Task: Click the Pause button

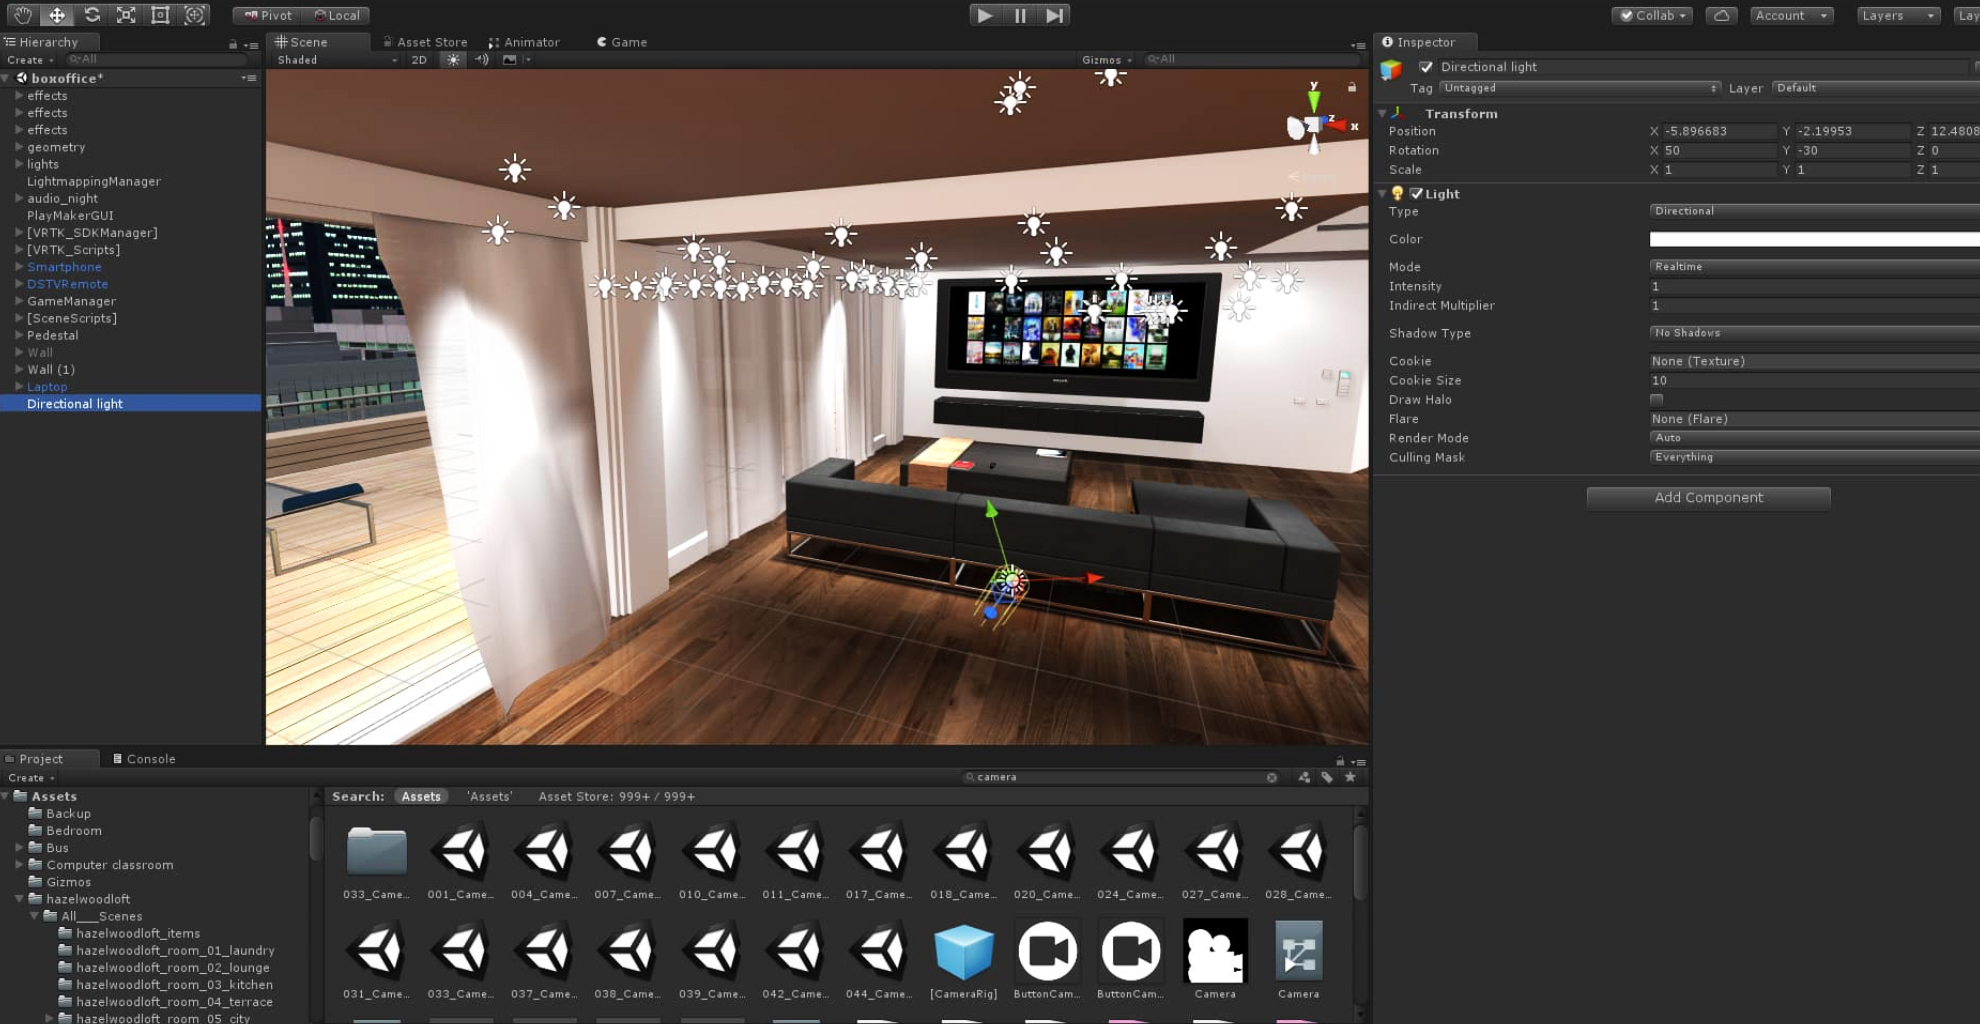Action: coord(1020,15)
